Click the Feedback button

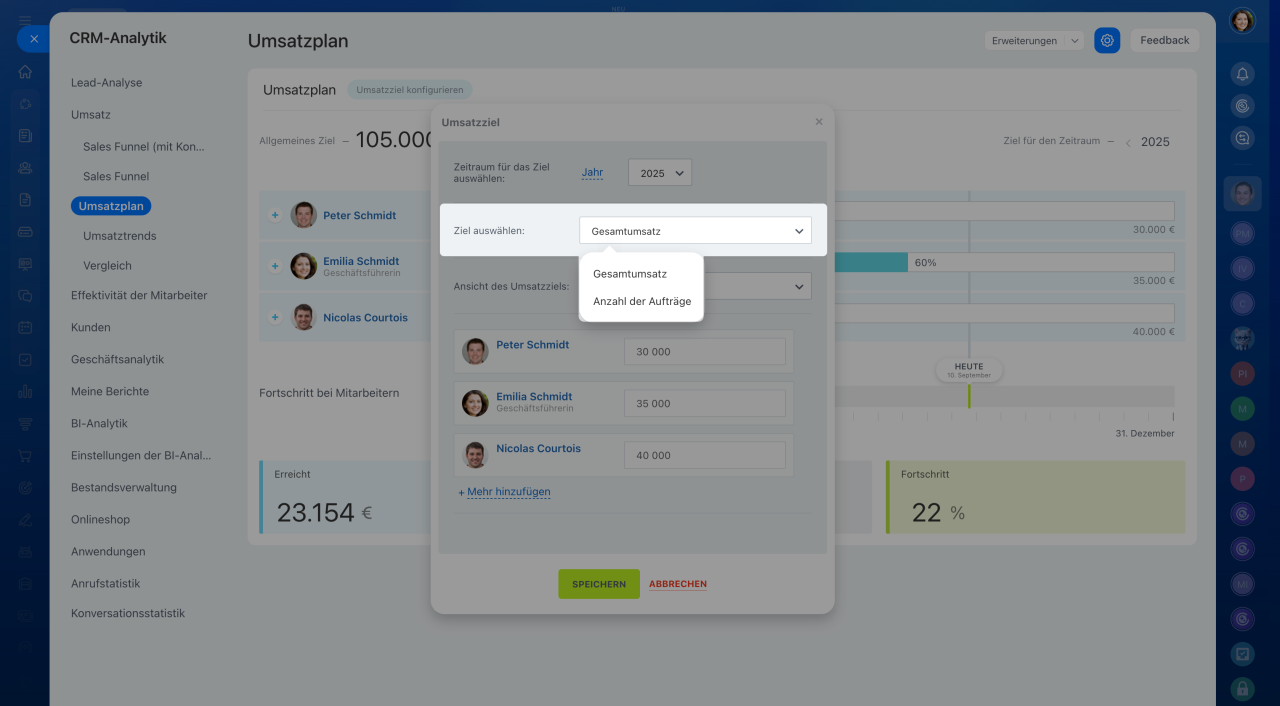(x=1165, y=40)
